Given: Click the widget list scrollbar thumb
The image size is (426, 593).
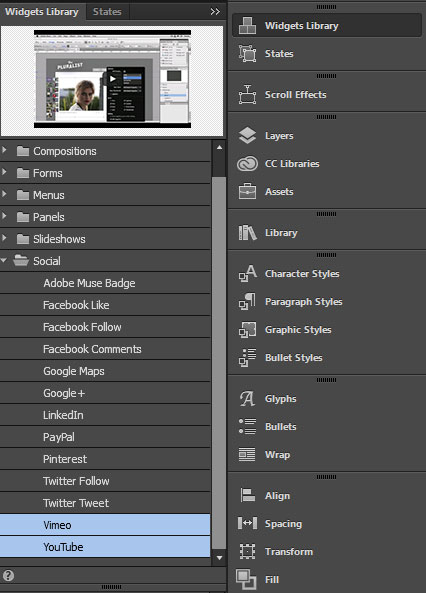Looking at the screenshot, I should tap(219, 362).
